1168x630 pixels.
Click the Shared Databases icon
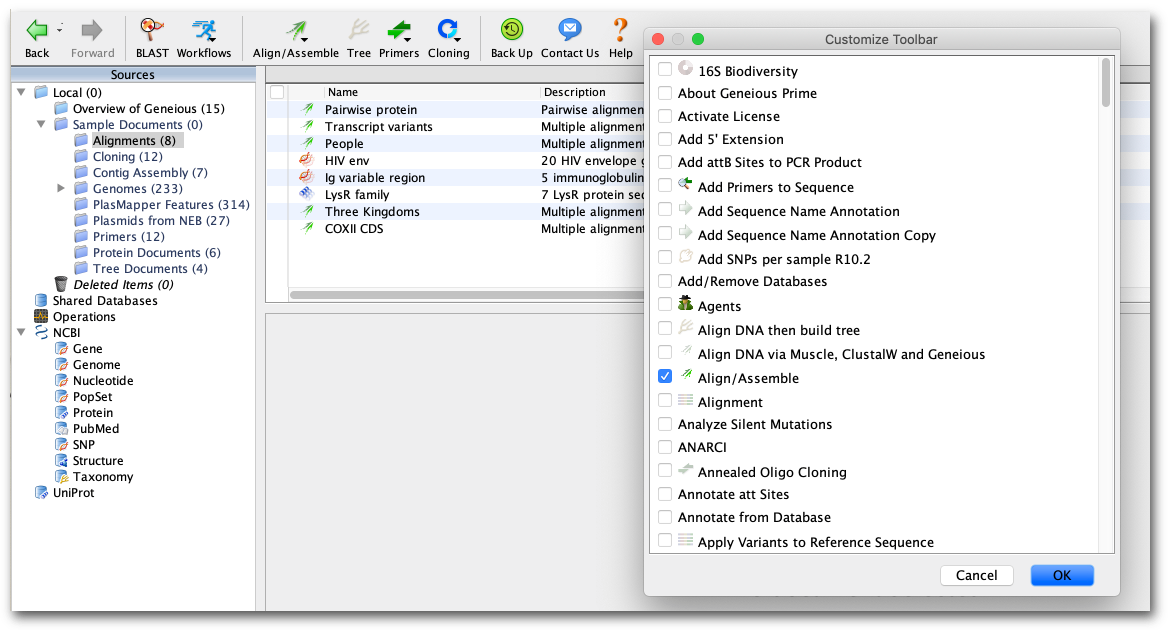coord(41,300)
